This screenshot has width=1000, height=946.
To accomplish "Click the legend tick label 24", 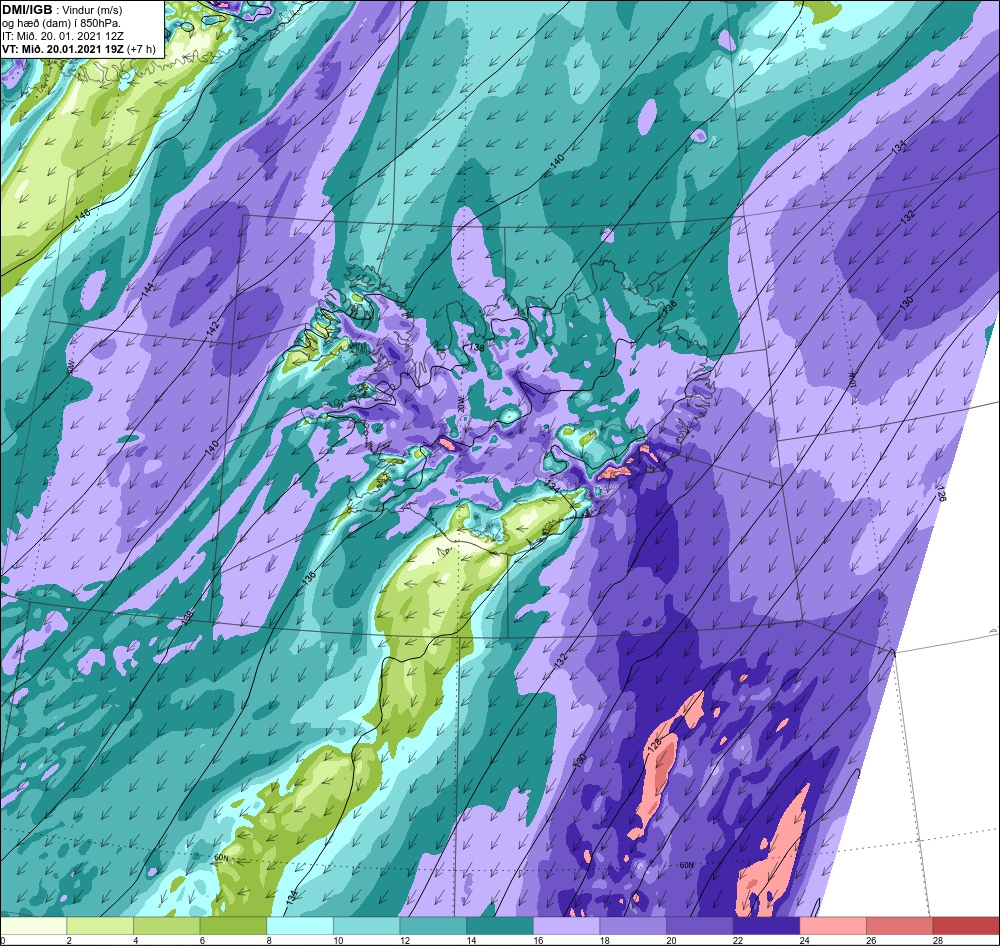I will pos(804,940).
